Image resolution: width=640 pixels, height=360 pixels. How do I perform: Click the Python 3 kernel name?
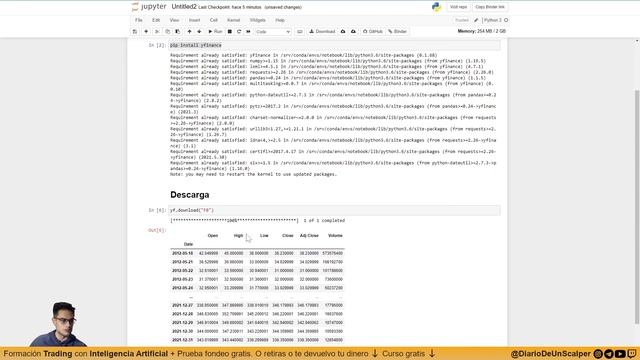coord(493,20)
